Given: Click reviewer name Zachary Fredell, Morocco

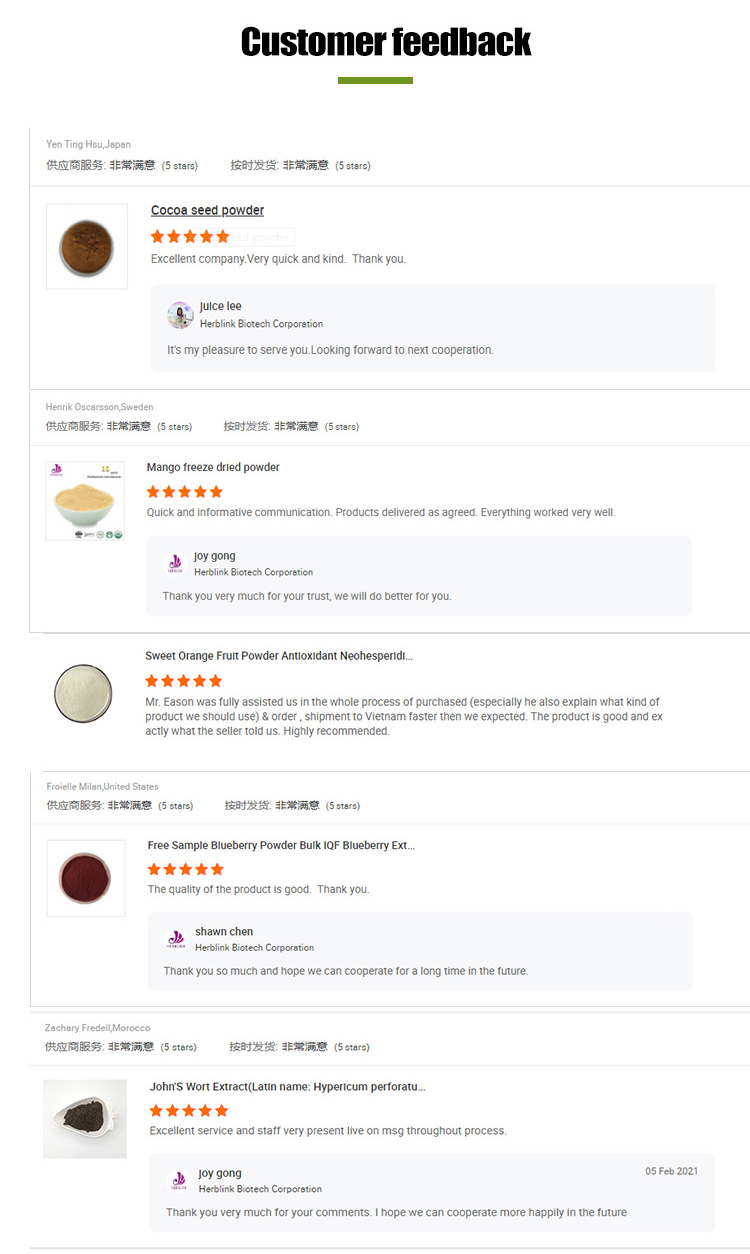Looking at the screenshot, I should point(98,1027).
